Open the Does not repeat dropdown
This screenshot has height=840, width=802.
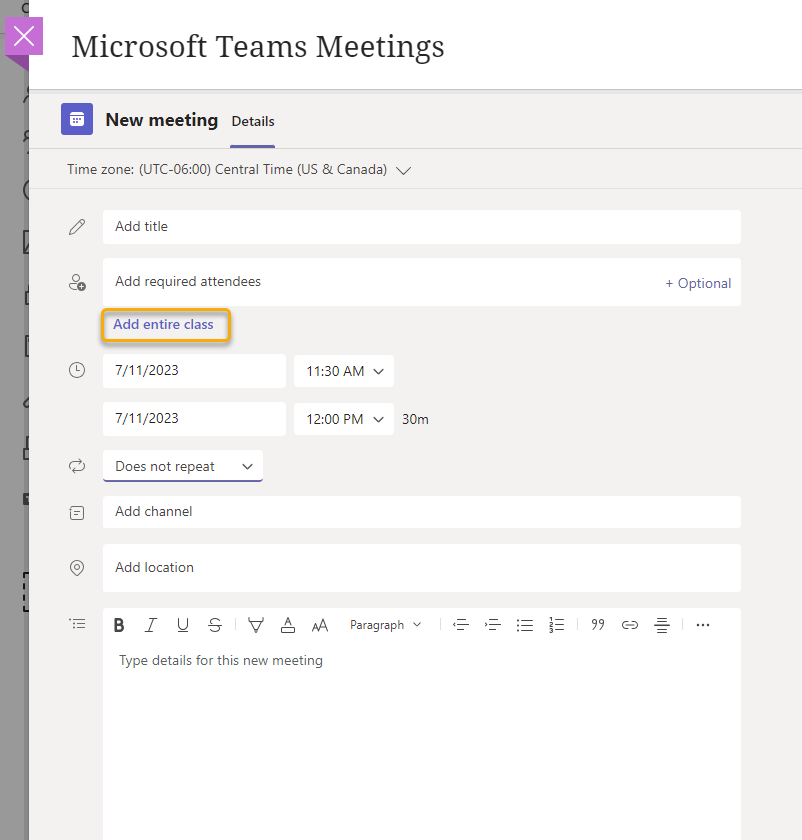183,466
